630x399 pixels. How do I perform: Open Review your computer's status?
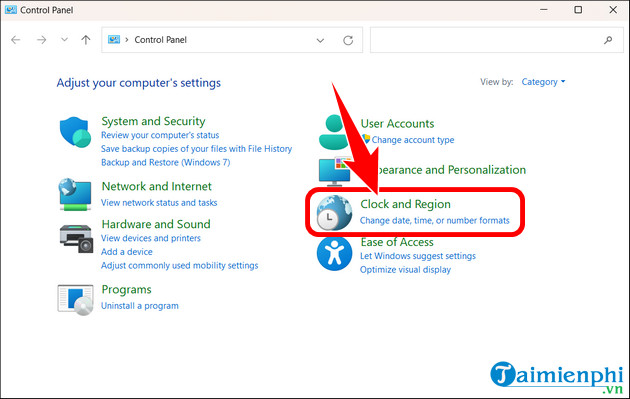point(160,135)
